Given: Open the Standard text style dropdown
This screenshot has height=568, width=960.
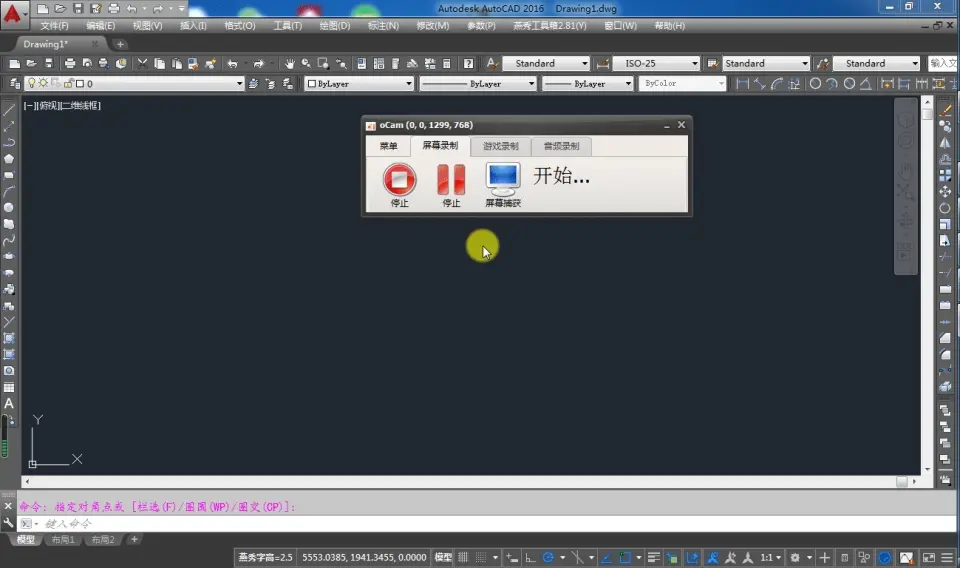Looking at the screenshot, I should click(x=546, y=64).
